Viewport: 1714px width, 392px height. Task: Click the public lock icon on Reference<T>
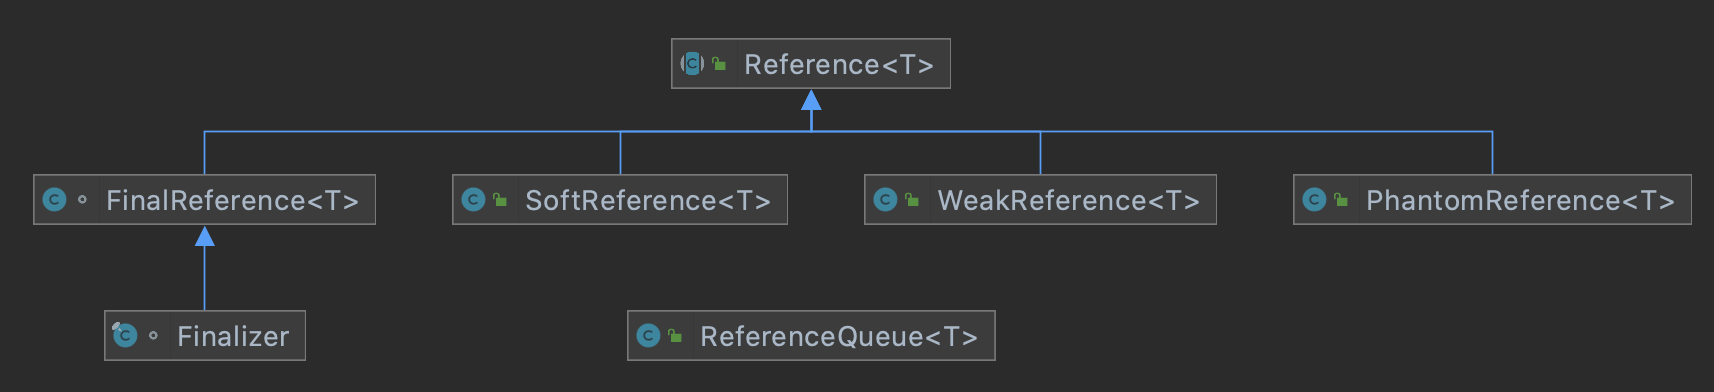point(719,64)
